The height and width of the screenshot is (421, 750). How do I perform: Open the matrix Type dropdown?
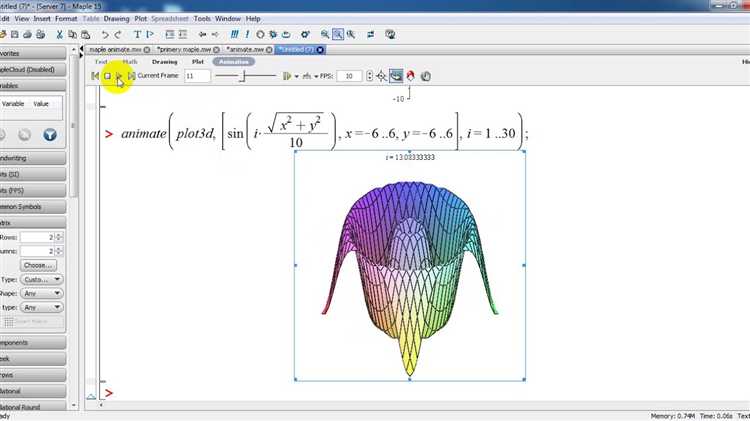(42, 279)
